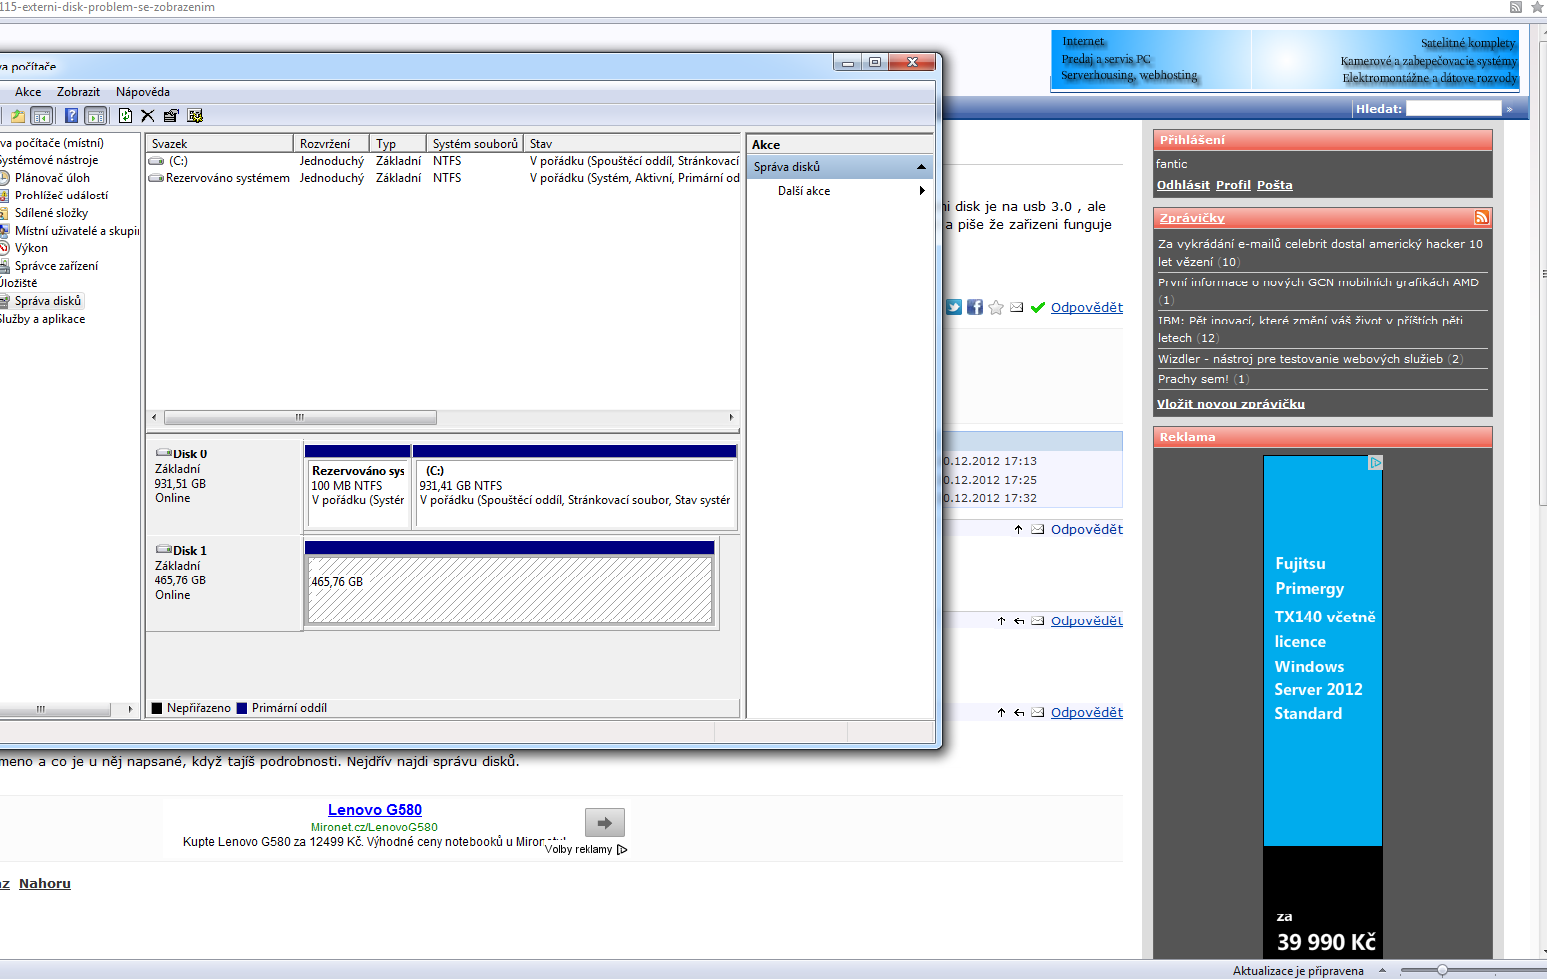This screenshot has width=1547, height=979.
Task: Click the browser bookmark star at top right
Action: point(1537,7)
